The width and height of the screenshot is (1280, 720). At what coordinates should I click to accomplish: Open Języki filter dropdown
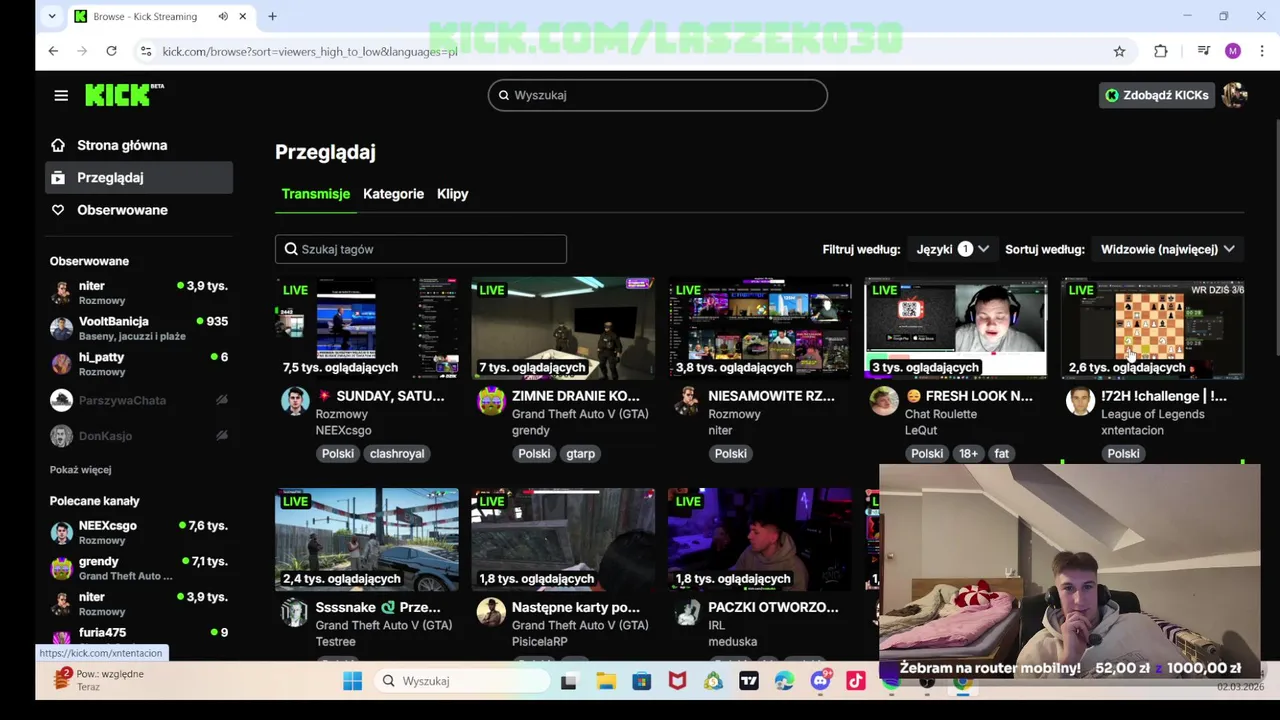[x=952, y=249]
